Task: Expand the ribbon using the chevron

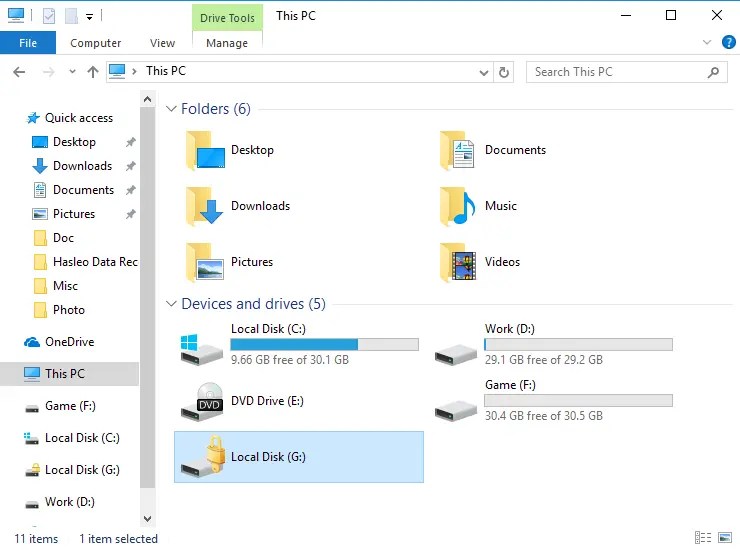Action: (706, 42)
